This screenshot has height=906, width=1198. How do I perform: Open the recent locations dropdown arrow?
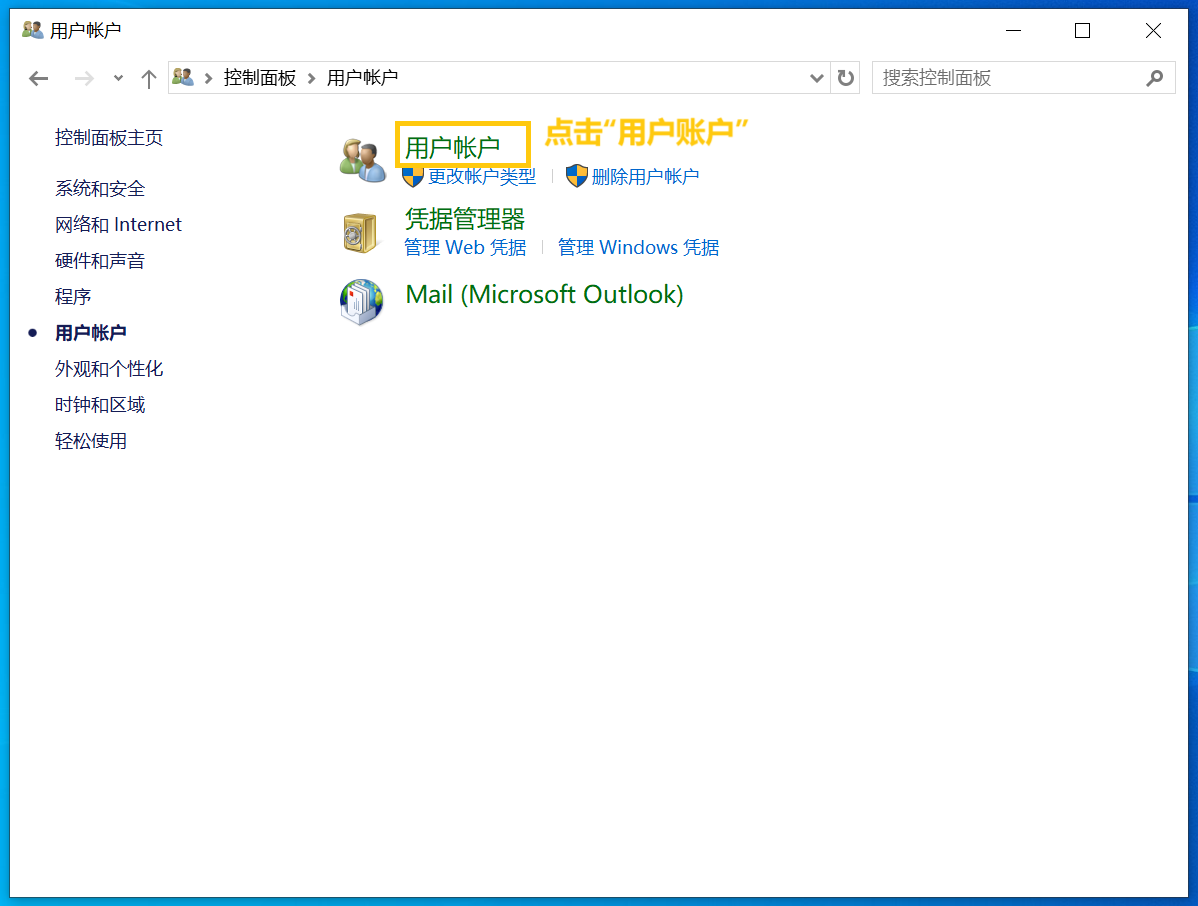(118, 78)
